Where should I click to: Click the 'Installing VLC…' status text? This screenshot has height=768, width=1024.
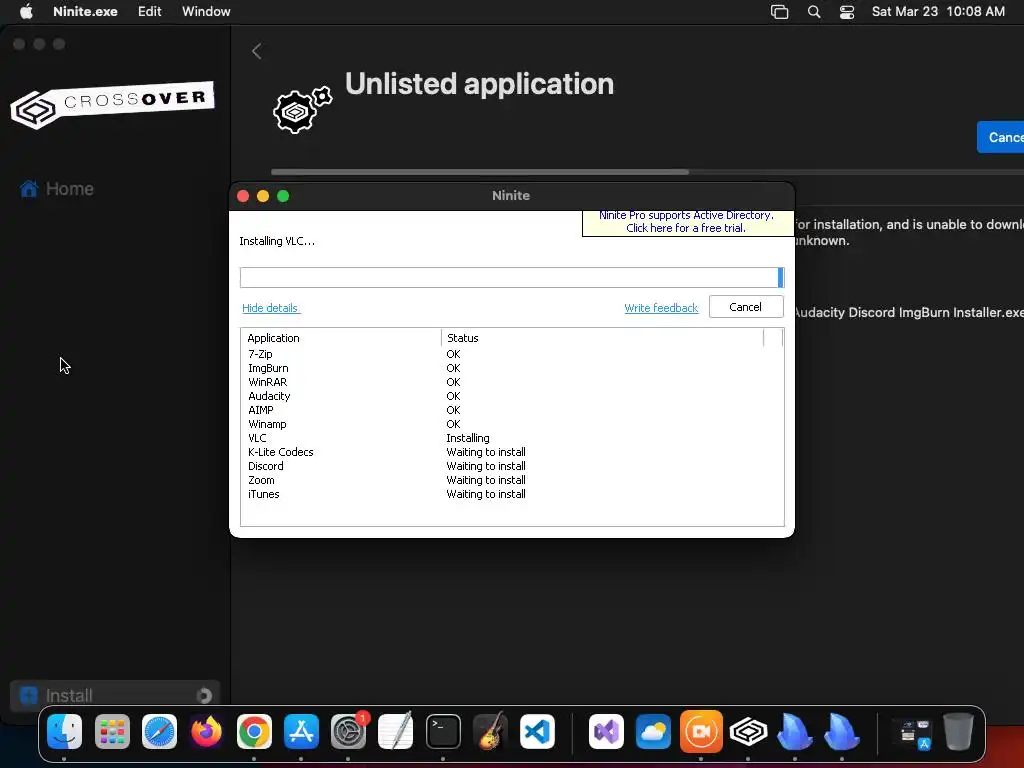pyautogui.click(x=277, y=241)
